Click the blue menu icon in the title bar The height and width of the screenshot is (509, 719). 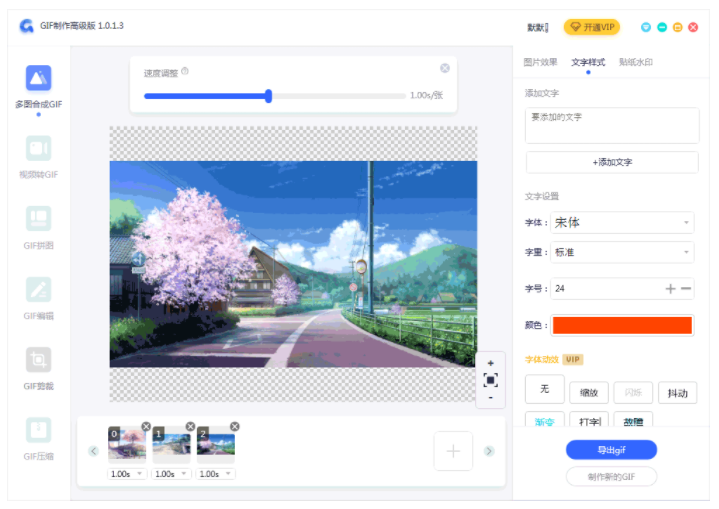pos(646,27)
